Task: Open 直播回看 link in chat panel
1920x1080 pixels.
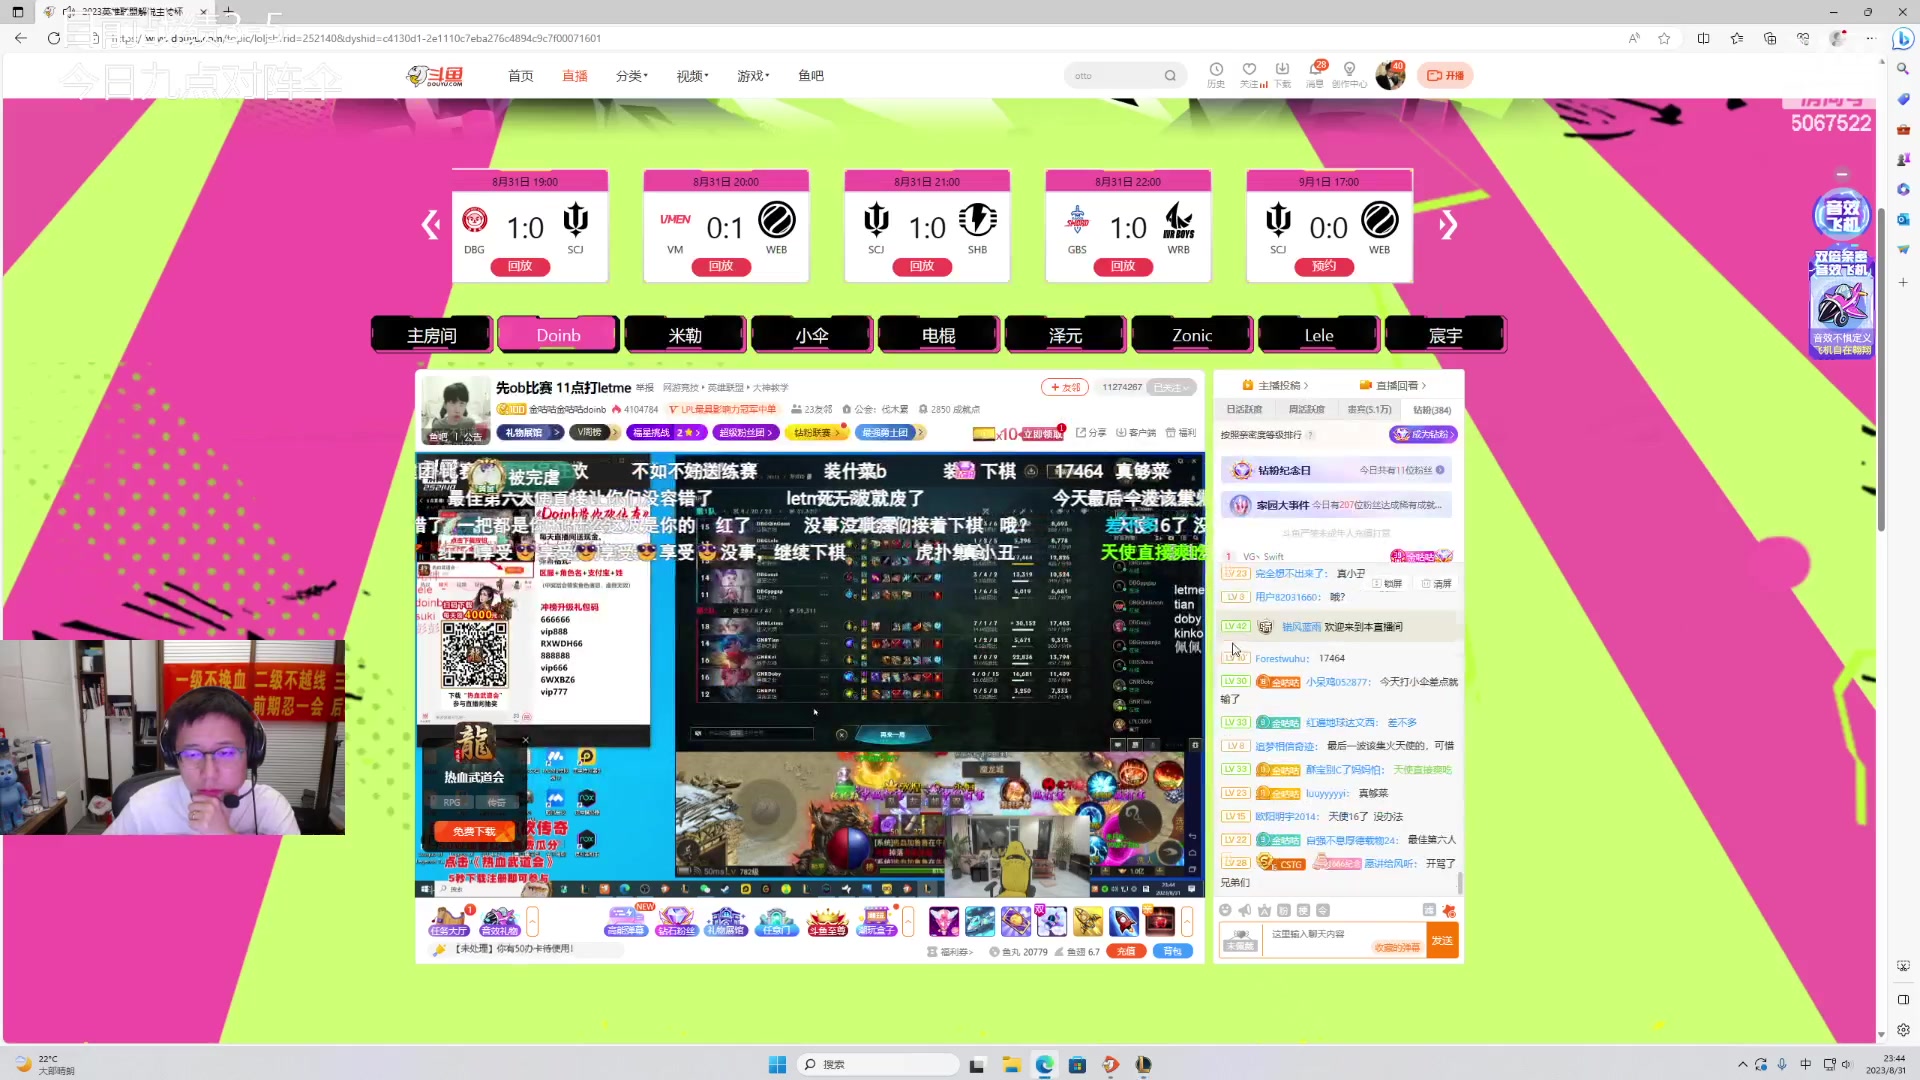Action: [1393, 385]
